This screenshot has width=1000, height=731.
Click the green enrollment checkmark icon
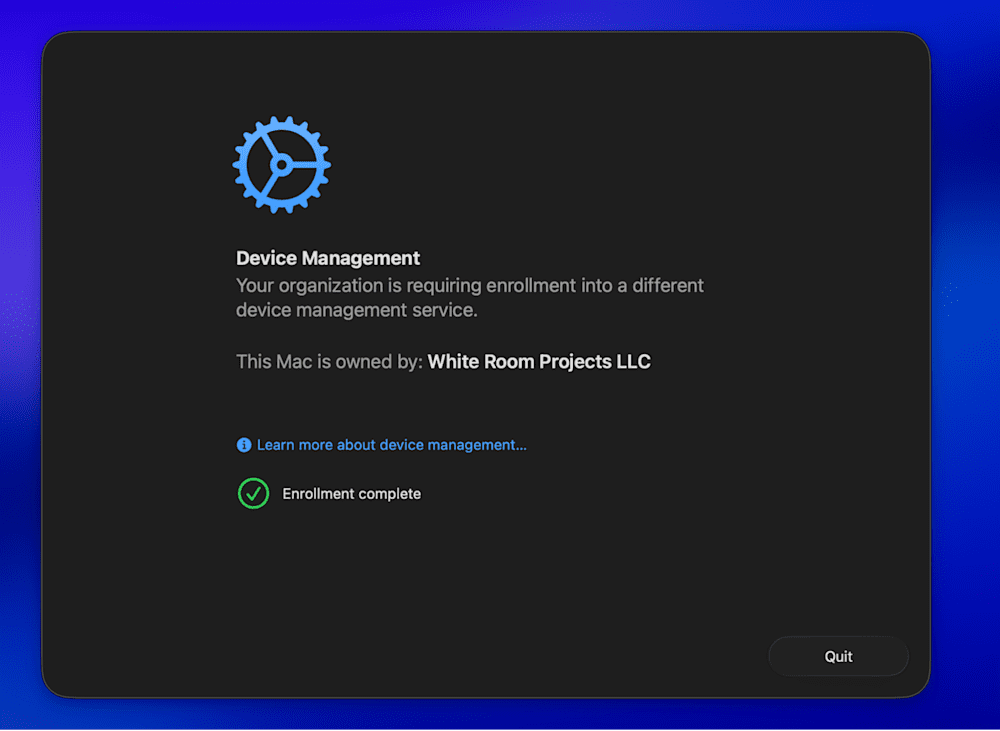[253, 493]
